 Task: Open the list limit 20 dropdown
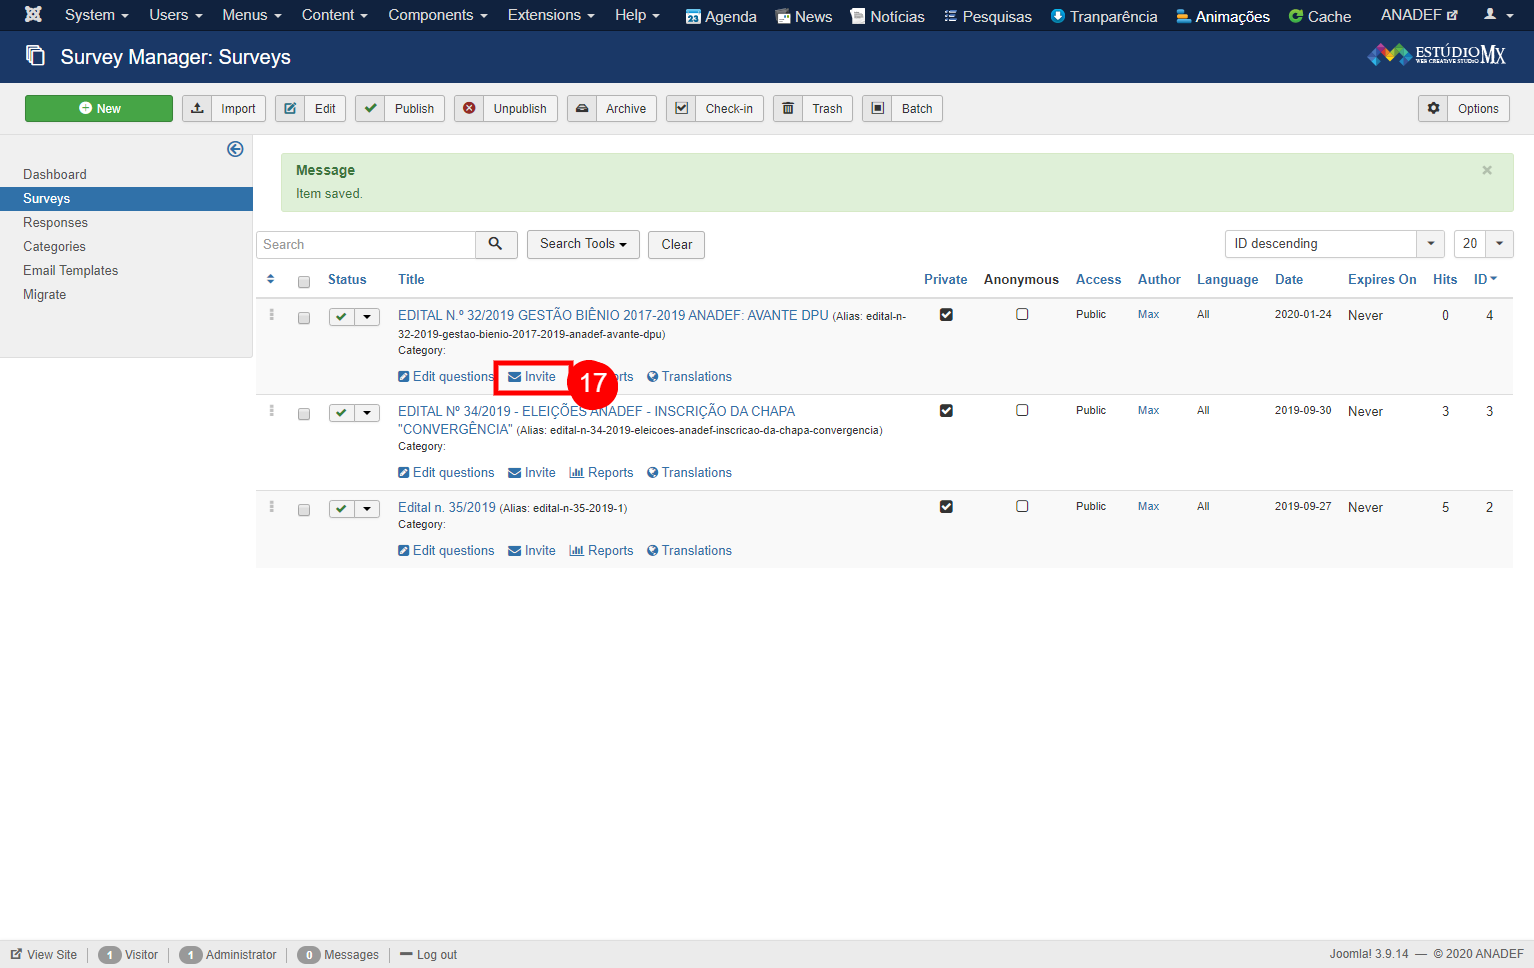click(1482, 244)
